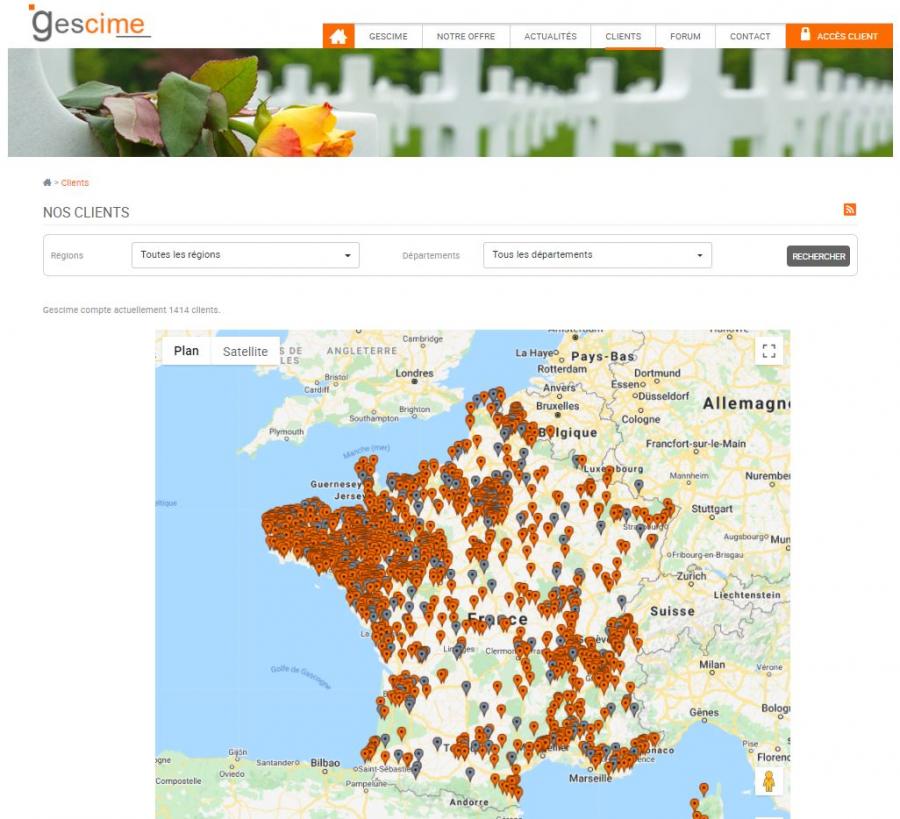
Task: Click the Gescime logo
Action: point(90,23)
